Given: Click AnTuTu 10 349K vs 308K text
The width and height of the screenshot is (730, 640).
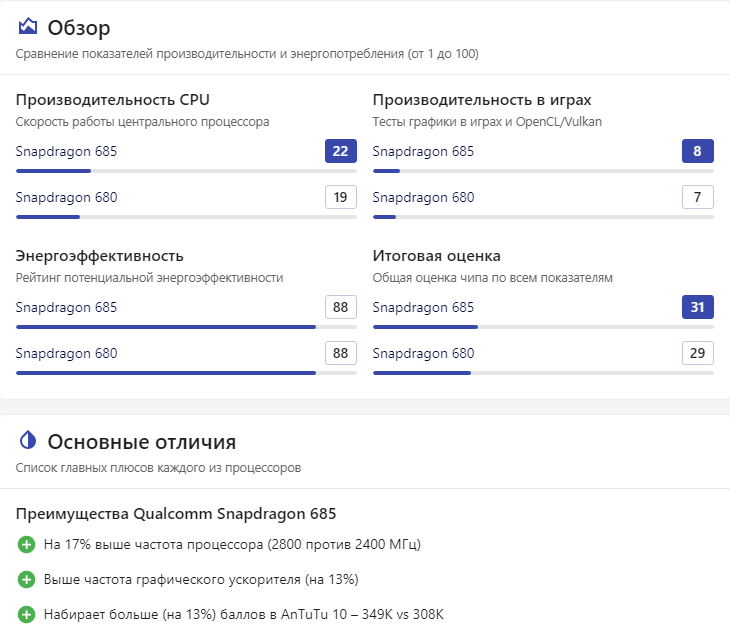Looking at the screenshot, I should coord(243,614).
